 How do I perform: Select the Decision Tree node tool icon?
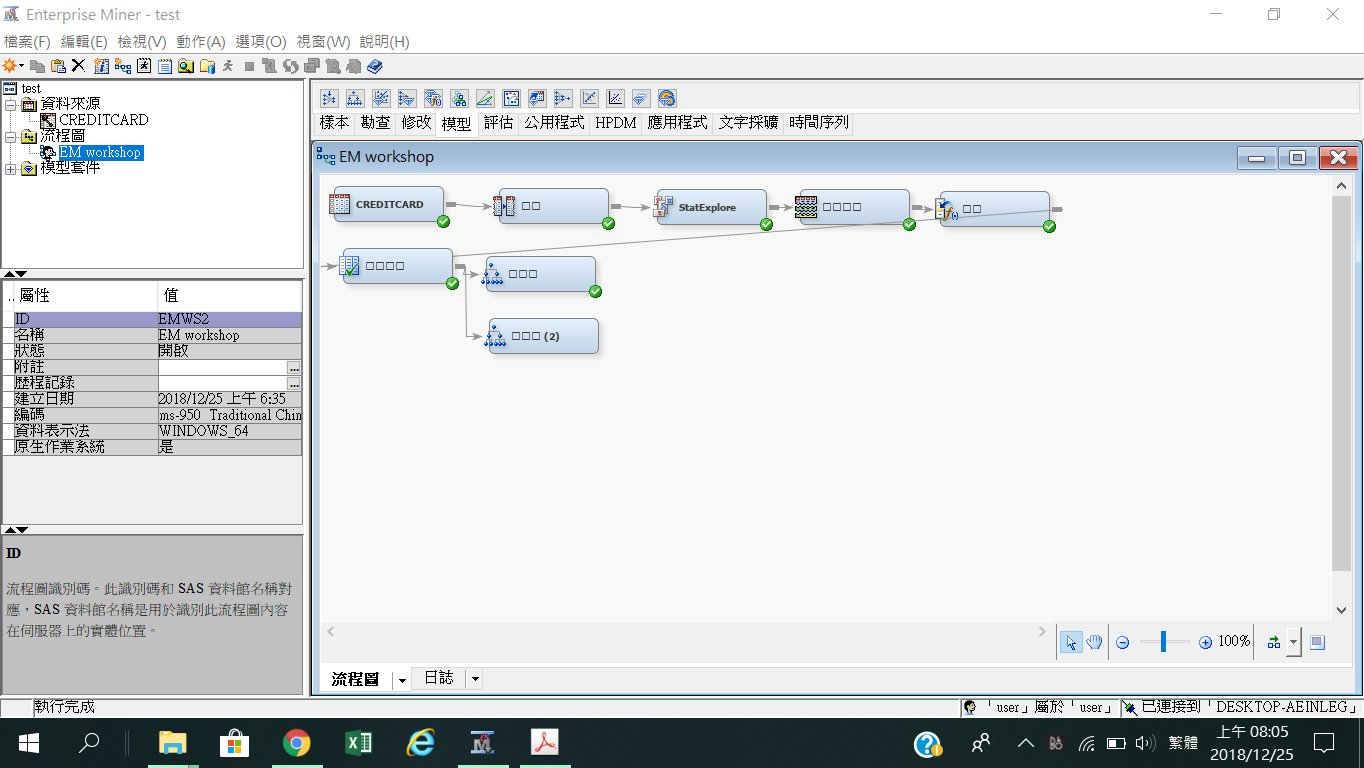pos(354,98)
